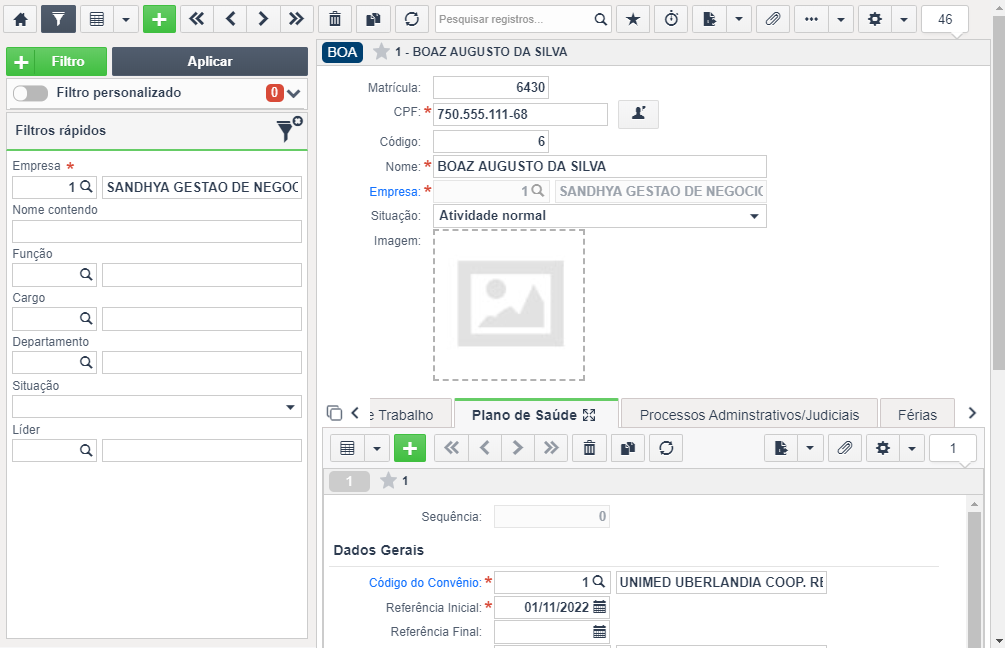This screenshot has width=1005, height=648.
Task: Open Cargo lookup magnifier
Action: point(87,319)
